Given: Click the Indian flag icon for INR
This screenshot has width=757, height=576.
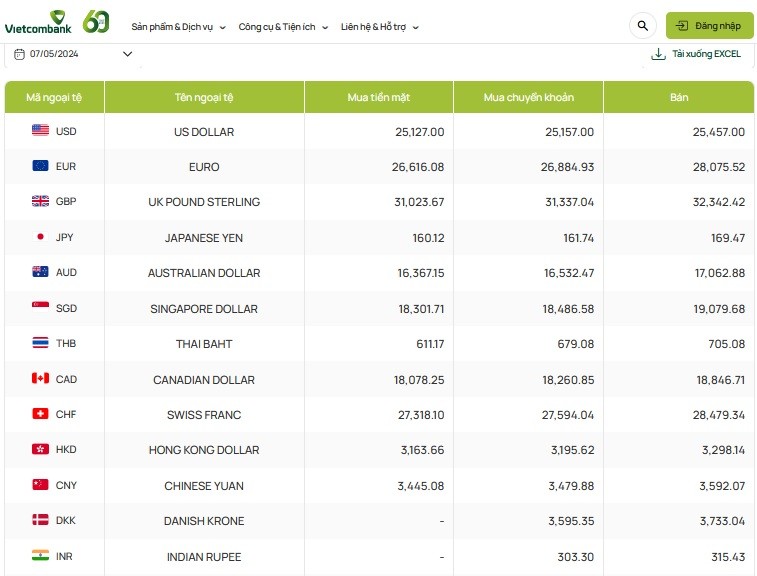Looking at the screenshot, I should (40, 556).
